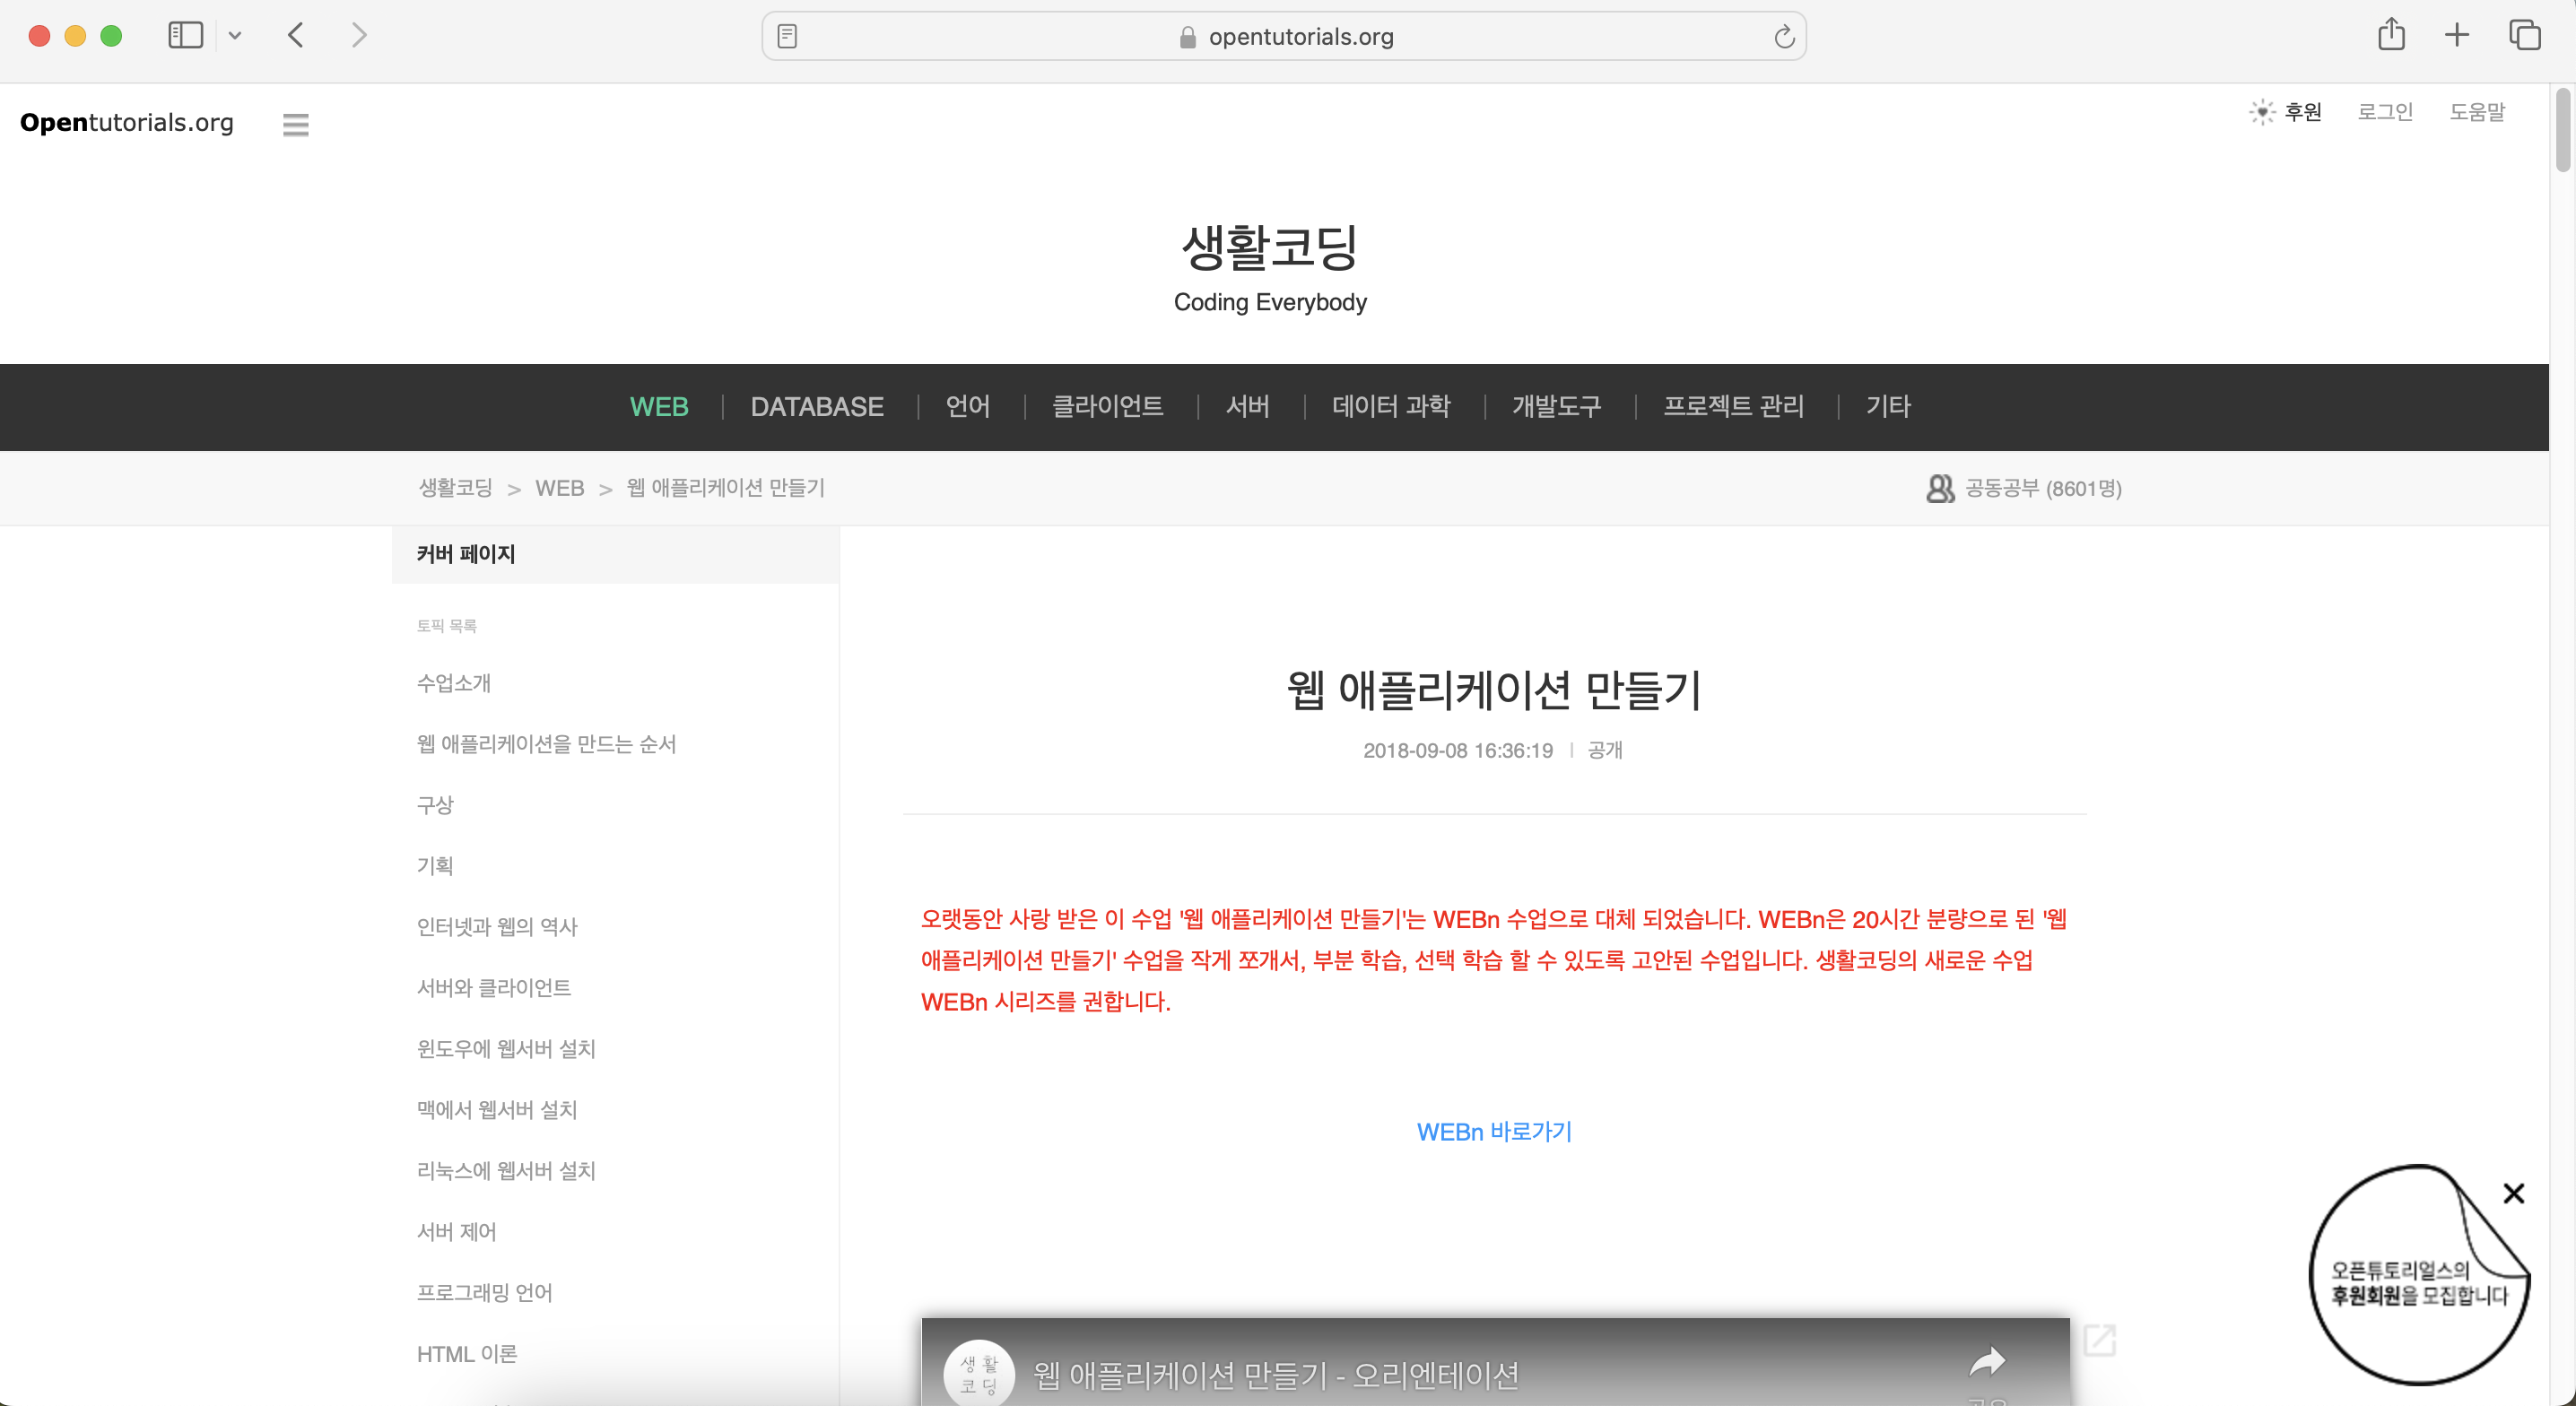Click the page reload icon in address bar
This screenshot has height=1406, width=2576.
click(1784, 37)
